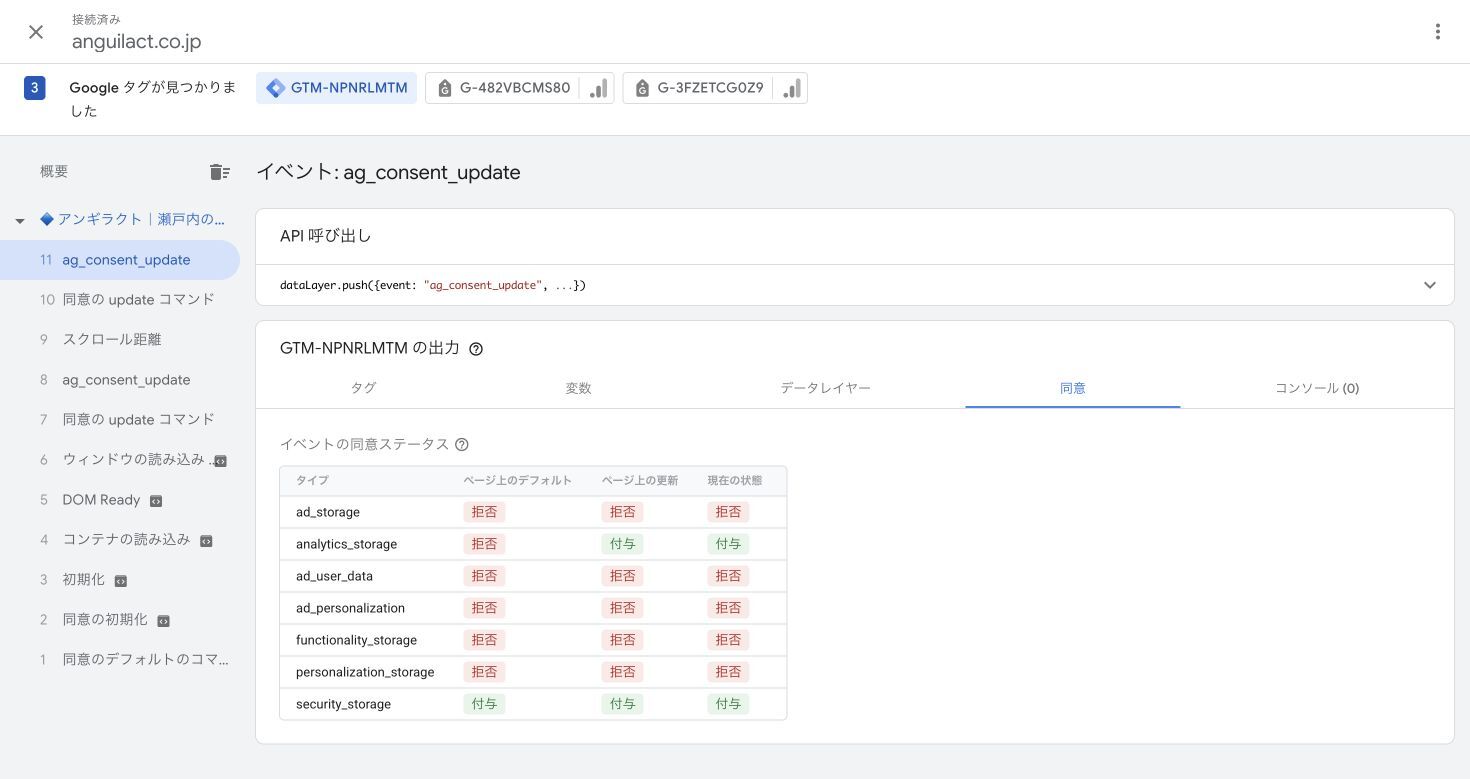Image resolution: width=1470 pixels, height=779 pixels.
Task: Click the code icon beside 同意の初期化
Action: (x=163, y=621)
